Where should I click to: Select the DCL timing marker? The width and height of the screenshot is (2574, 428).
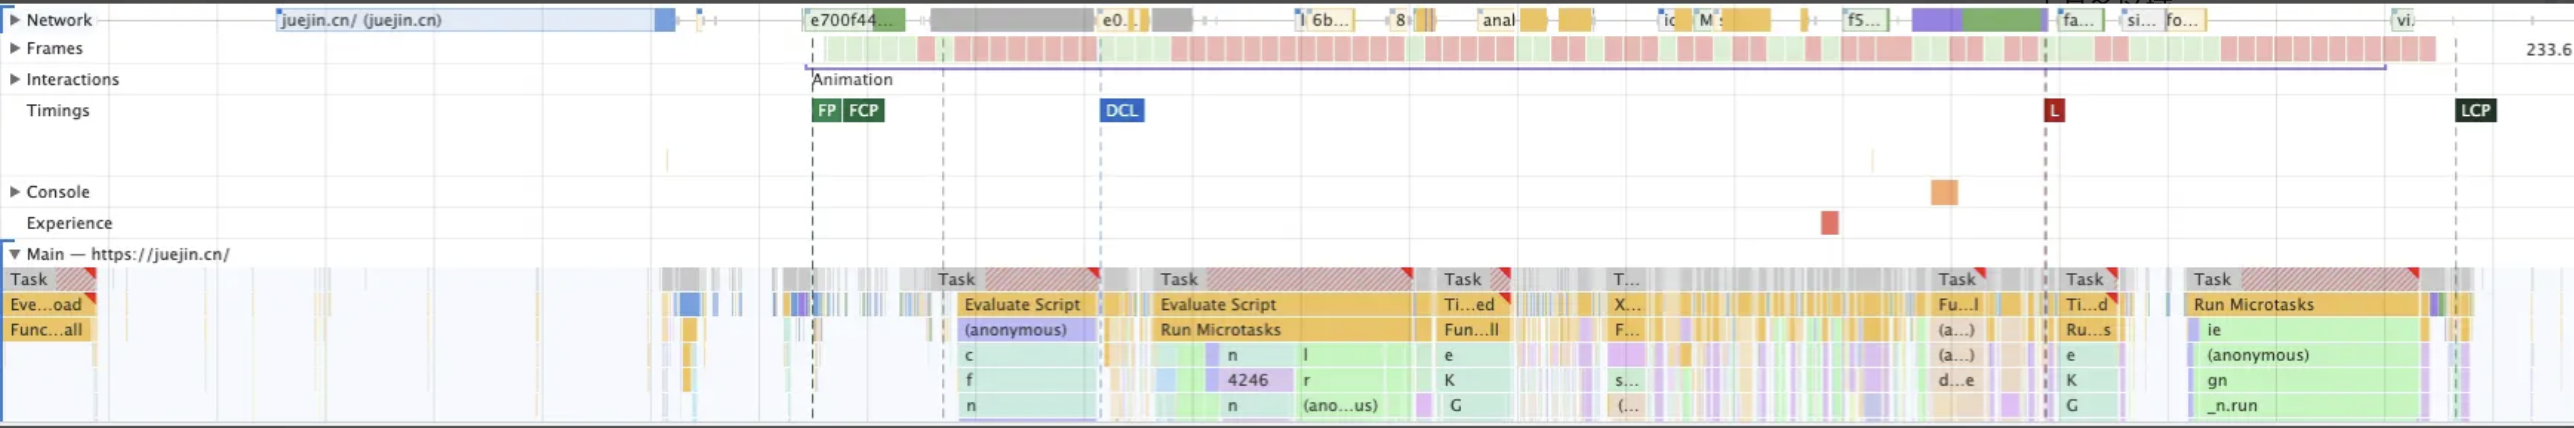coord(1121,110)
